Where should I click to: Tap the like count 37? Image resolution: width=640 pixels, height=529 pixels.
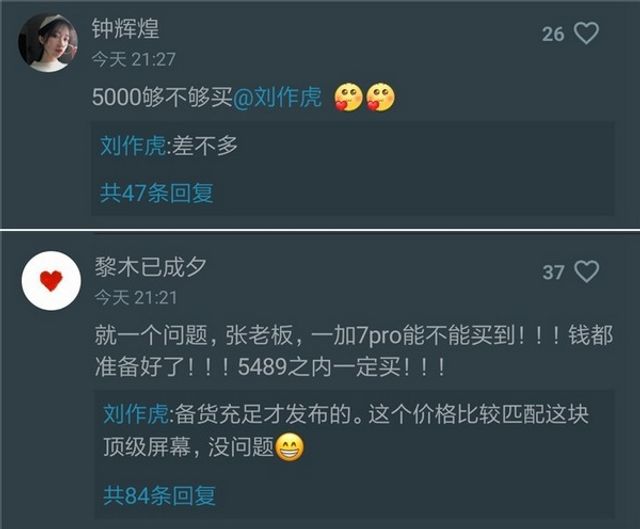(x=553, y=272)
